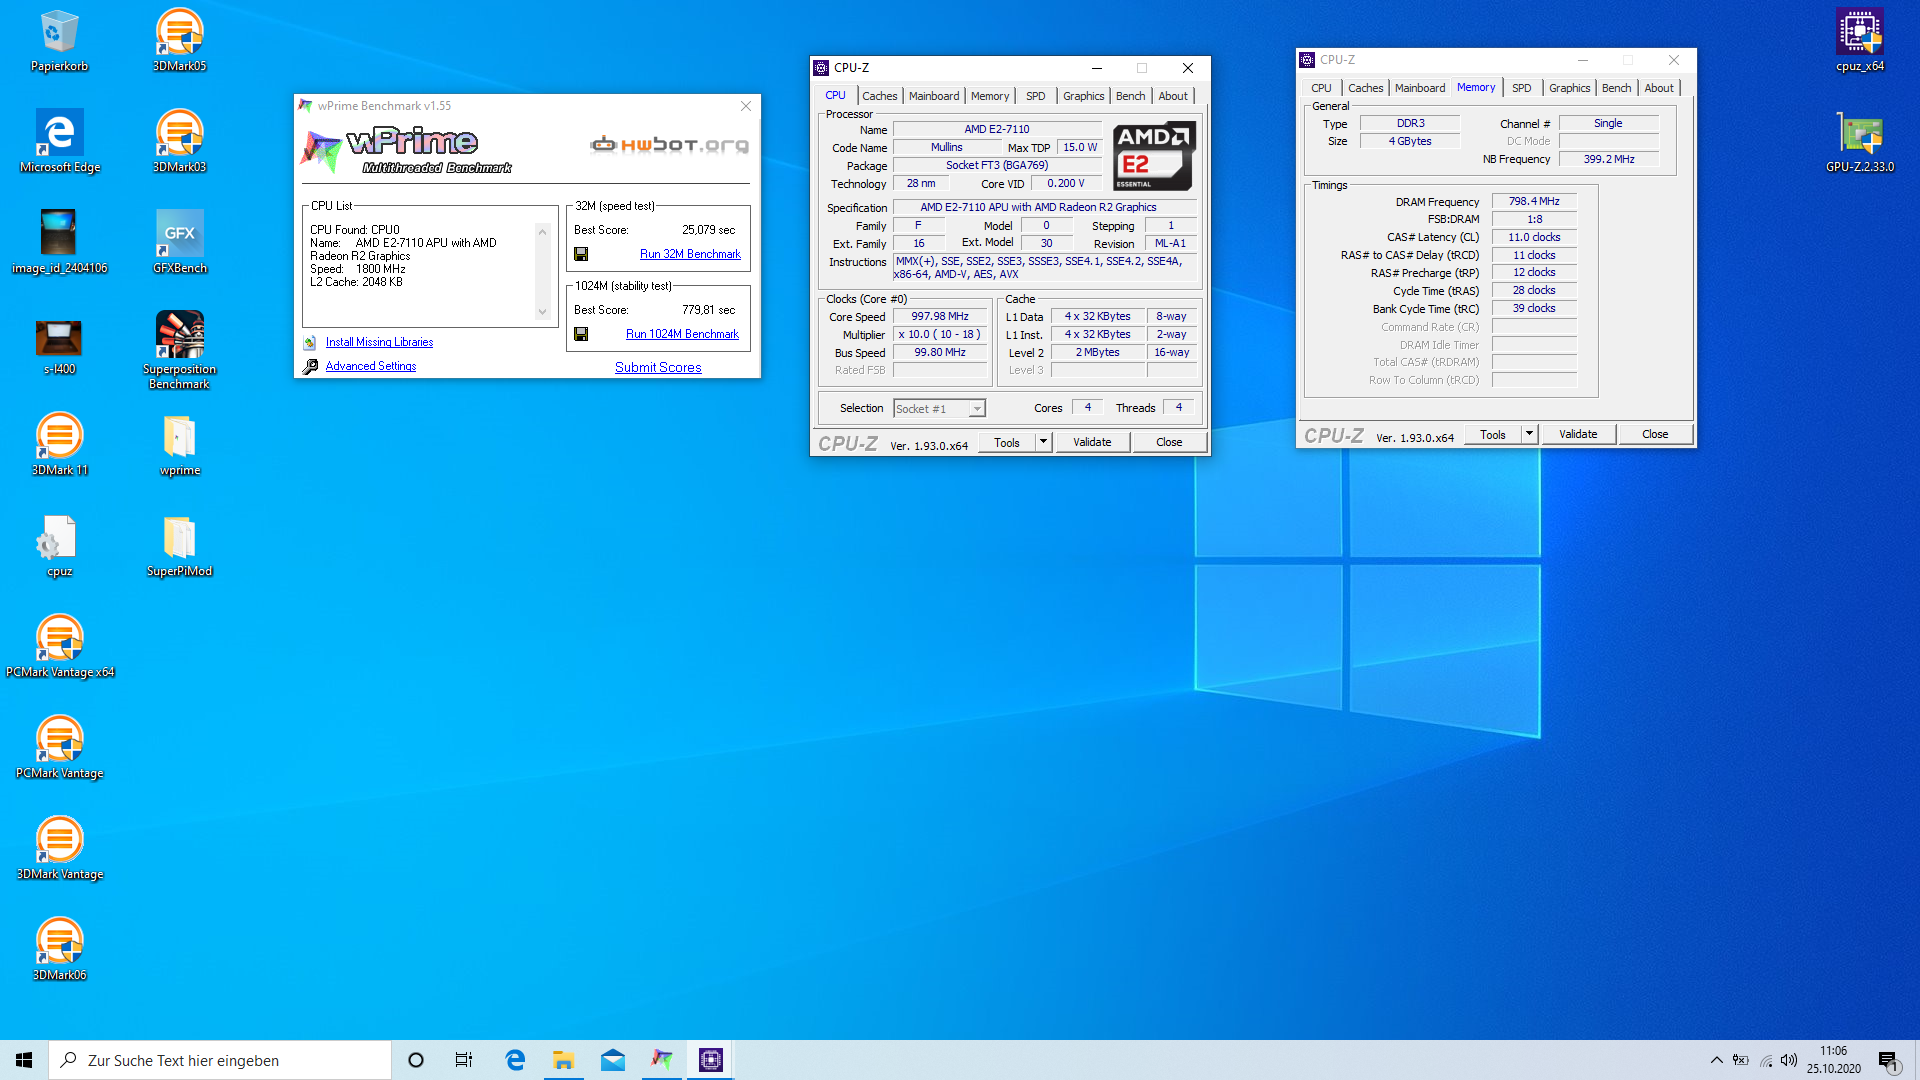This screenshot has height=1080, width=1920.
Task: Expand the Socket #1 selection dropdown
Action: click(x=977, y=408)
